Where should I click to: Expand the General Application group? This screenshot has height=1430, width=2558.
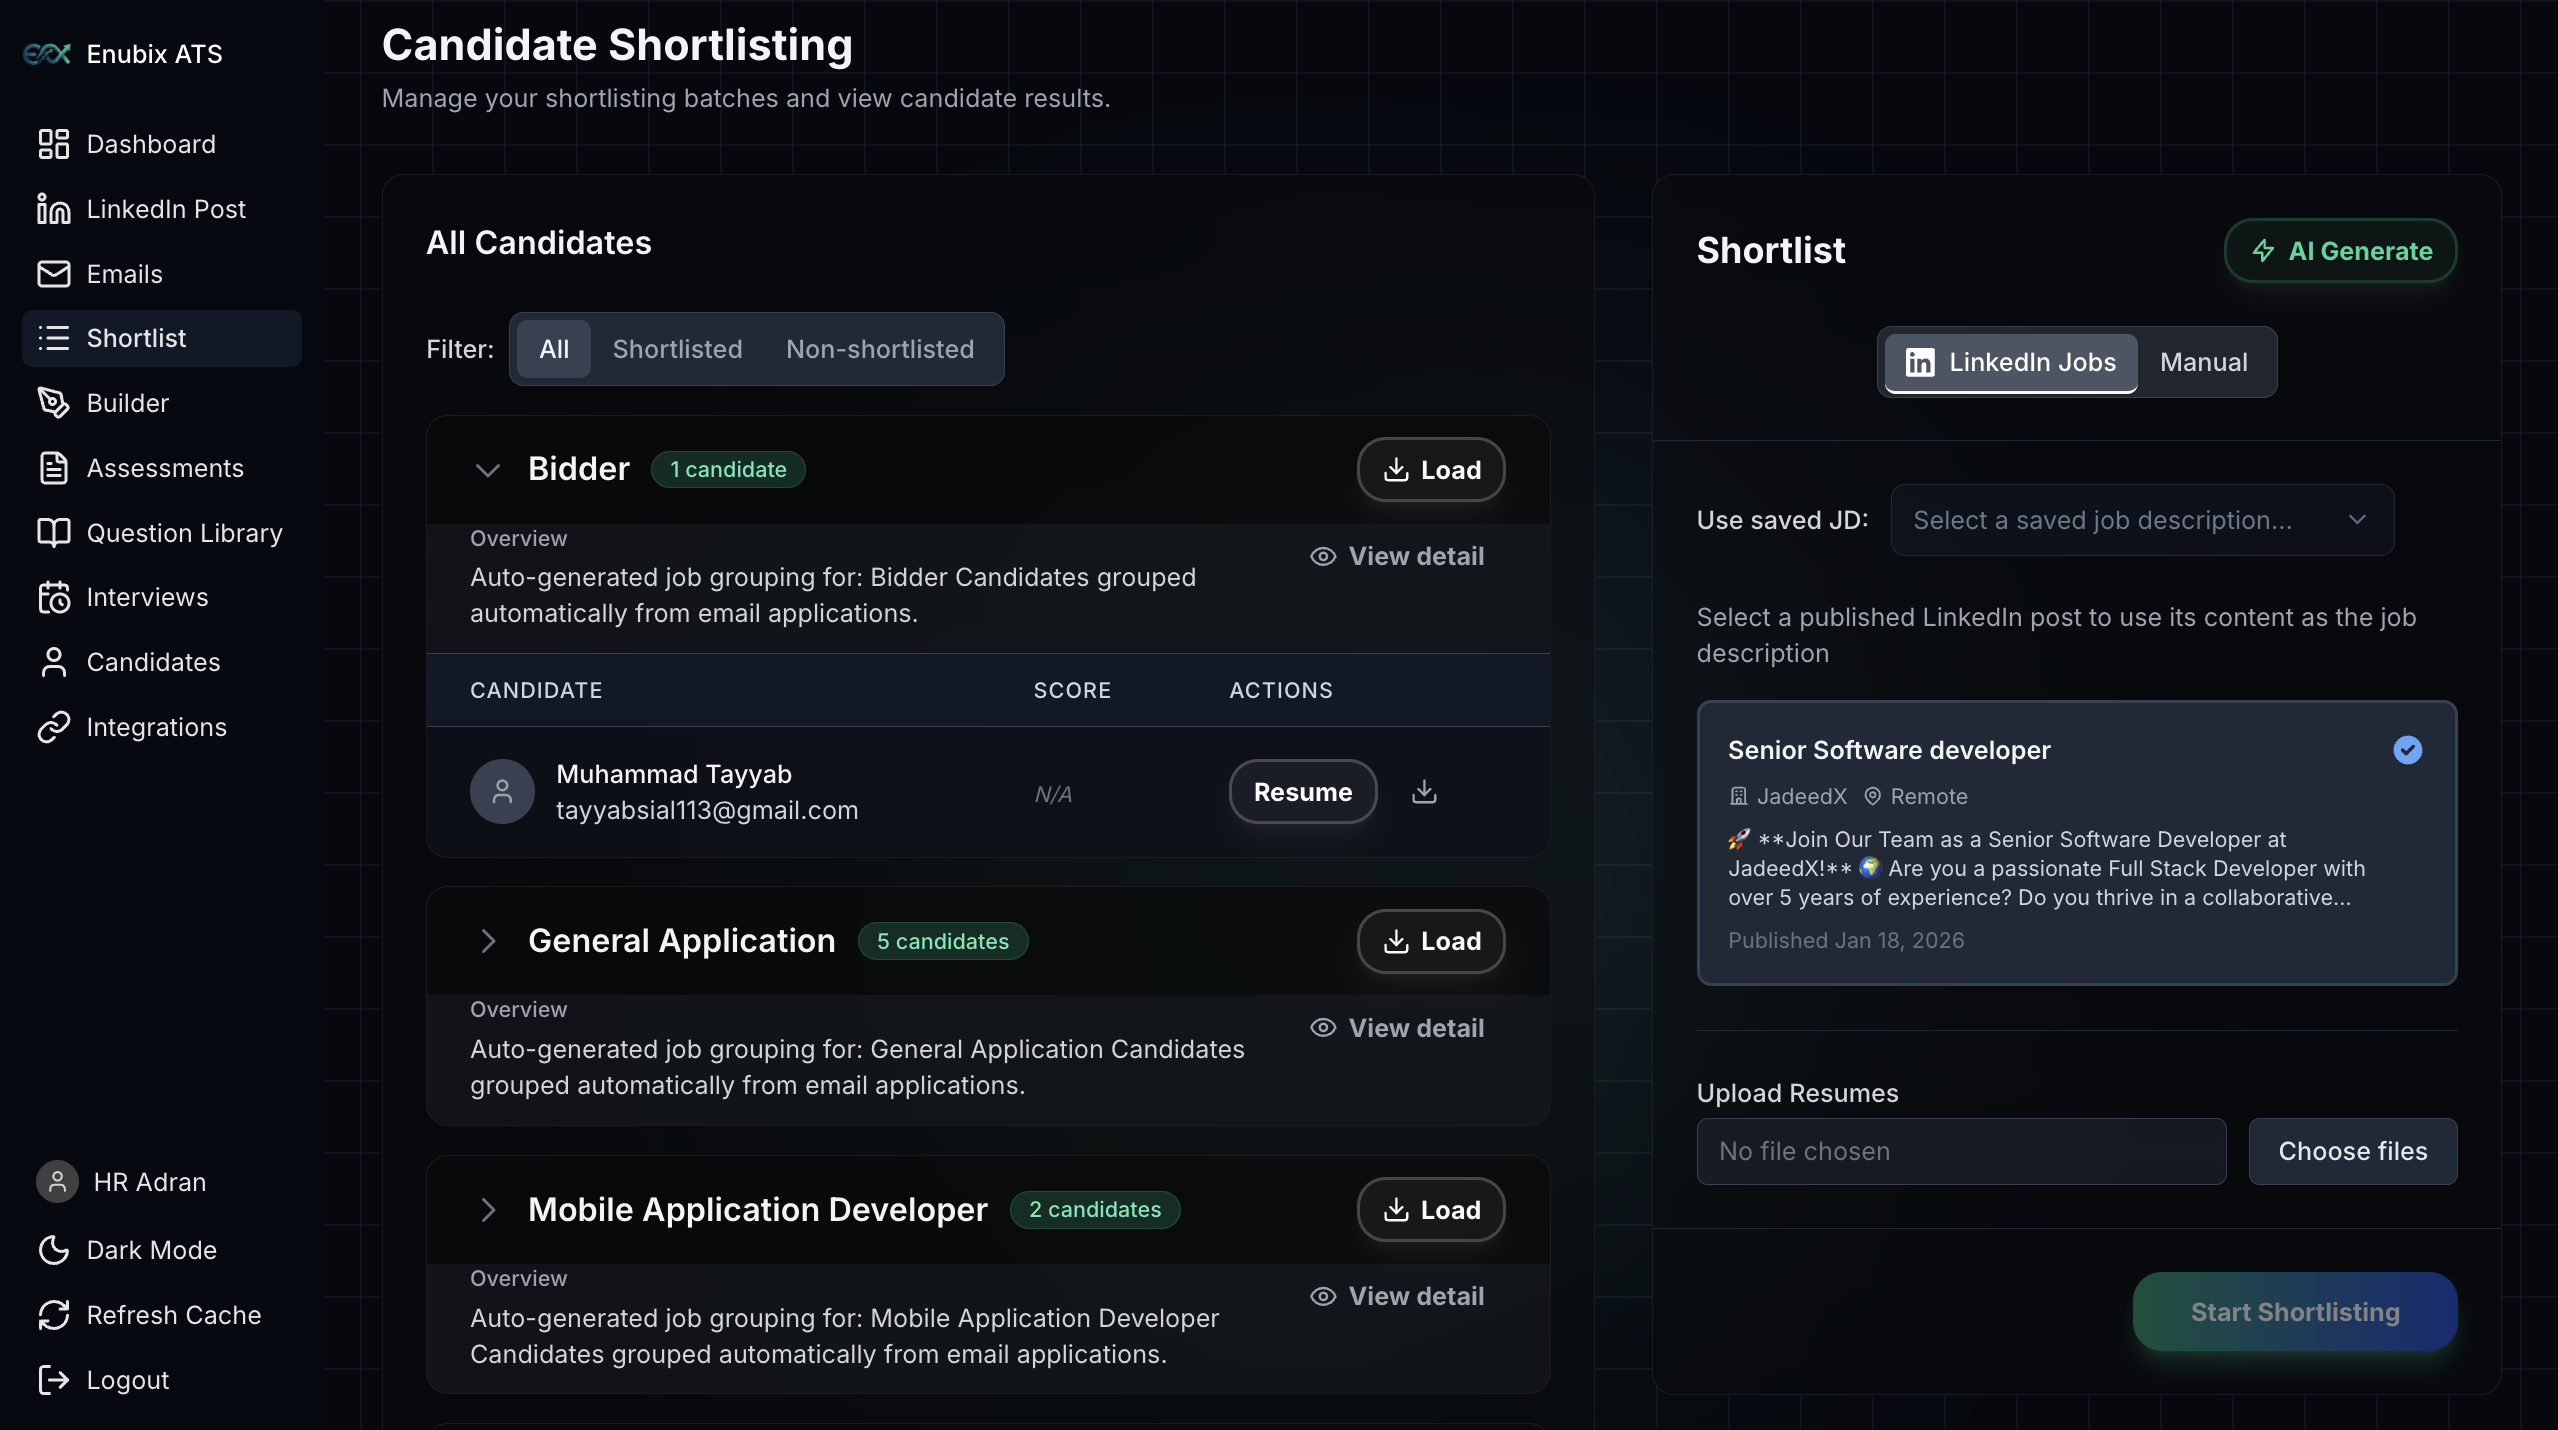[x=487, y=941]
